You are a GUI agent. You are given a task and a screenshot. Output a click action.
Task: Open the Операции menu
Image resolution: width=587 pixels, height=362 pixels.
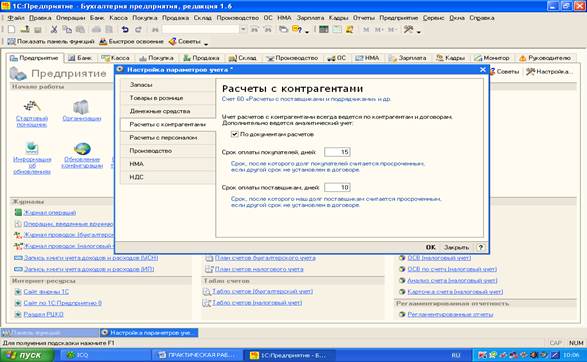click(x=71, y=18)
